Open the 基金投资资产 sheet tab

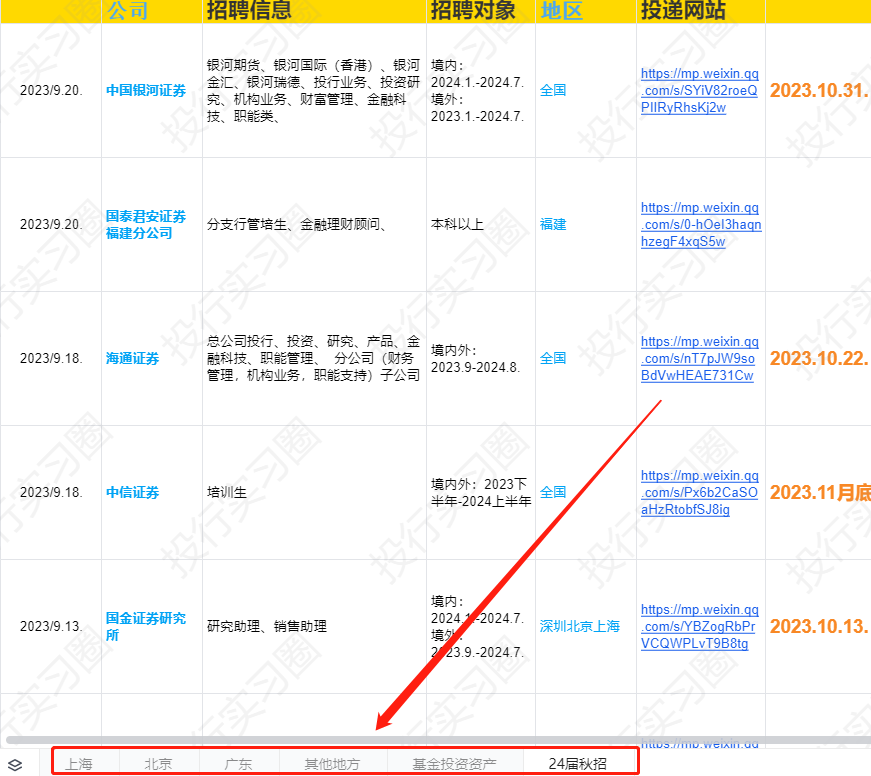(x=454, y=764)
